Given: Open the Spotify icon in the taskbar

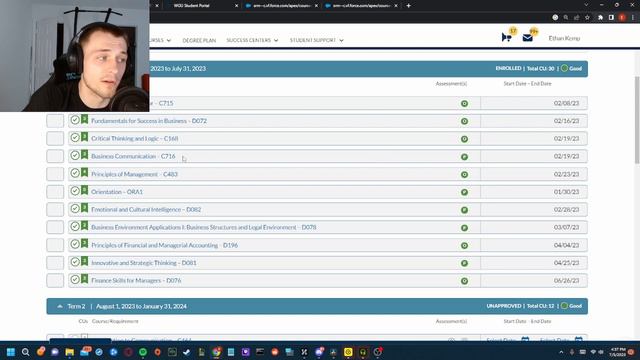Looking at the screenshot, I should [x=143, y=352].
